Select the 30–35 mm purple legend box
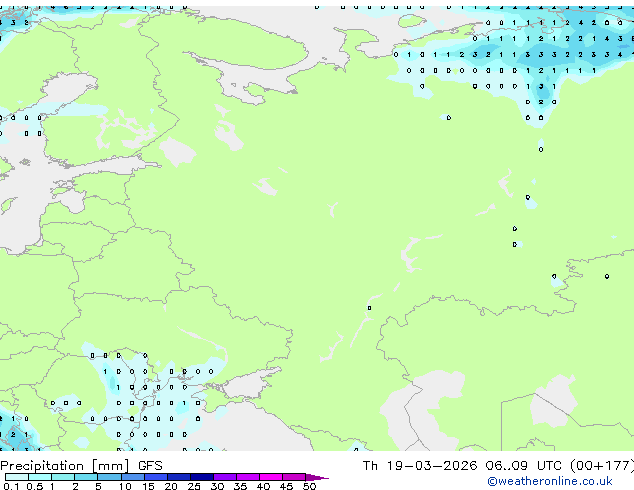Viewport: 634px width, 490px height. [x=225, y=477]
